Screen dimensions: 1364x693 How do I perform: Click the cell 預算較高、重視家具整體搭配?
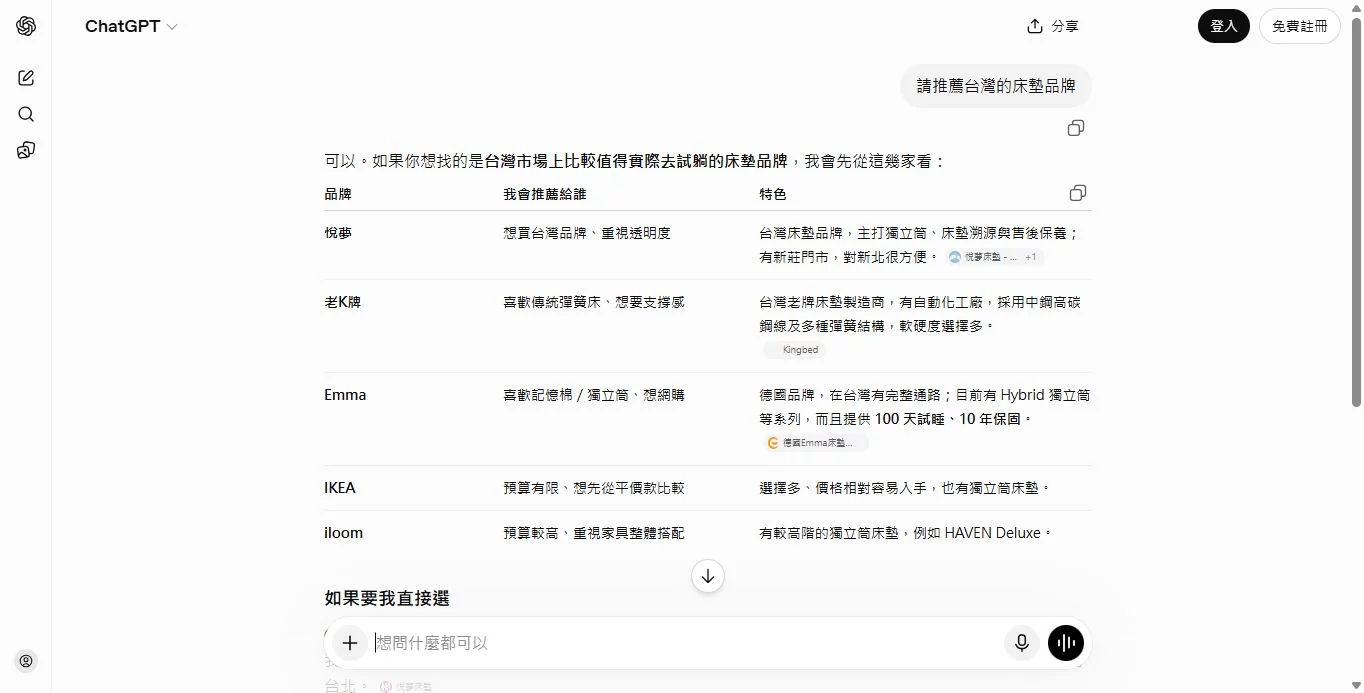[x=593, y=533]
